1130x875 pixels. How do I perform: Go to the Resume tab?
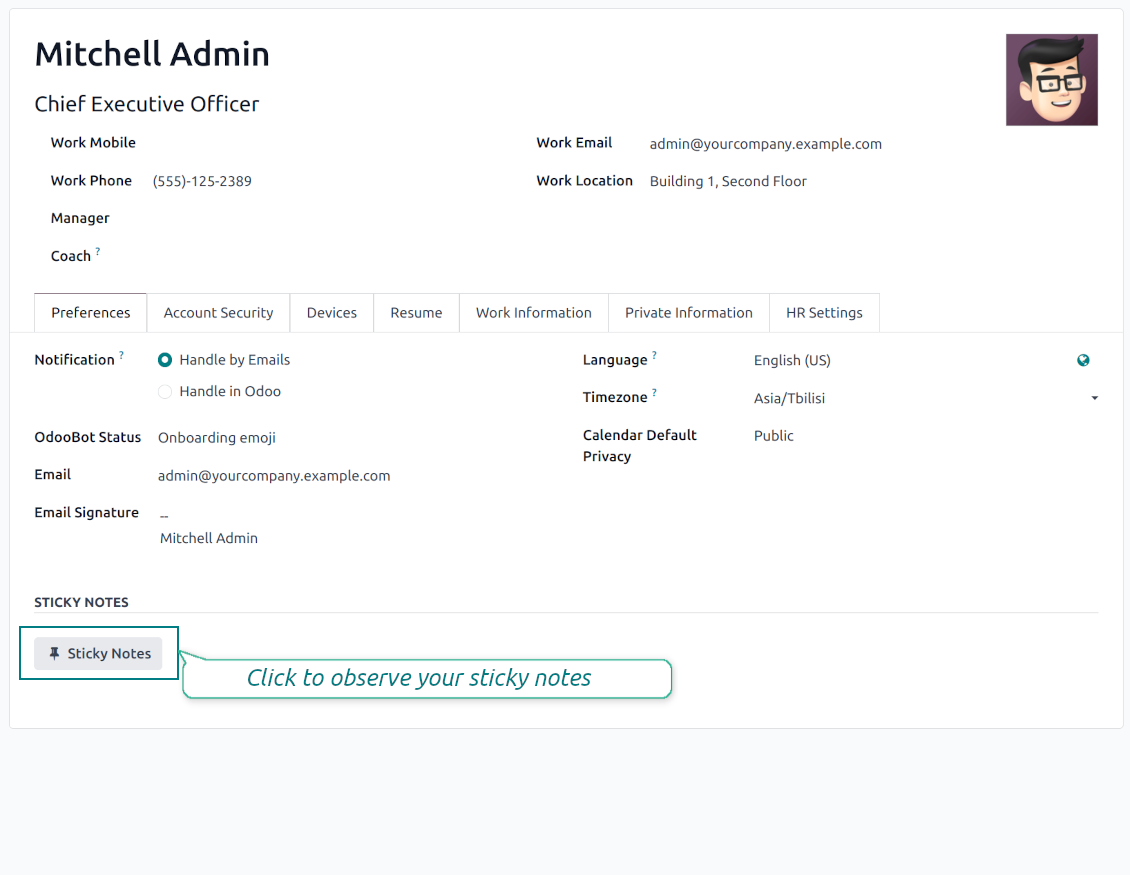click(x=416, y=313)
